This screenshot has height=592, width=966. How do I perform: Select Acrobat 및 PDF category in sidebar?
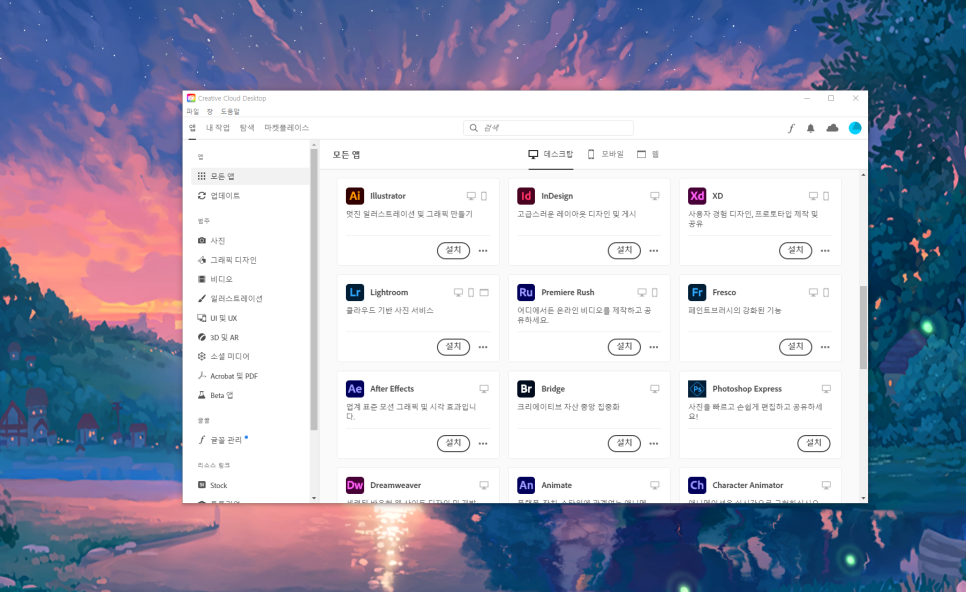click(250, 376)
